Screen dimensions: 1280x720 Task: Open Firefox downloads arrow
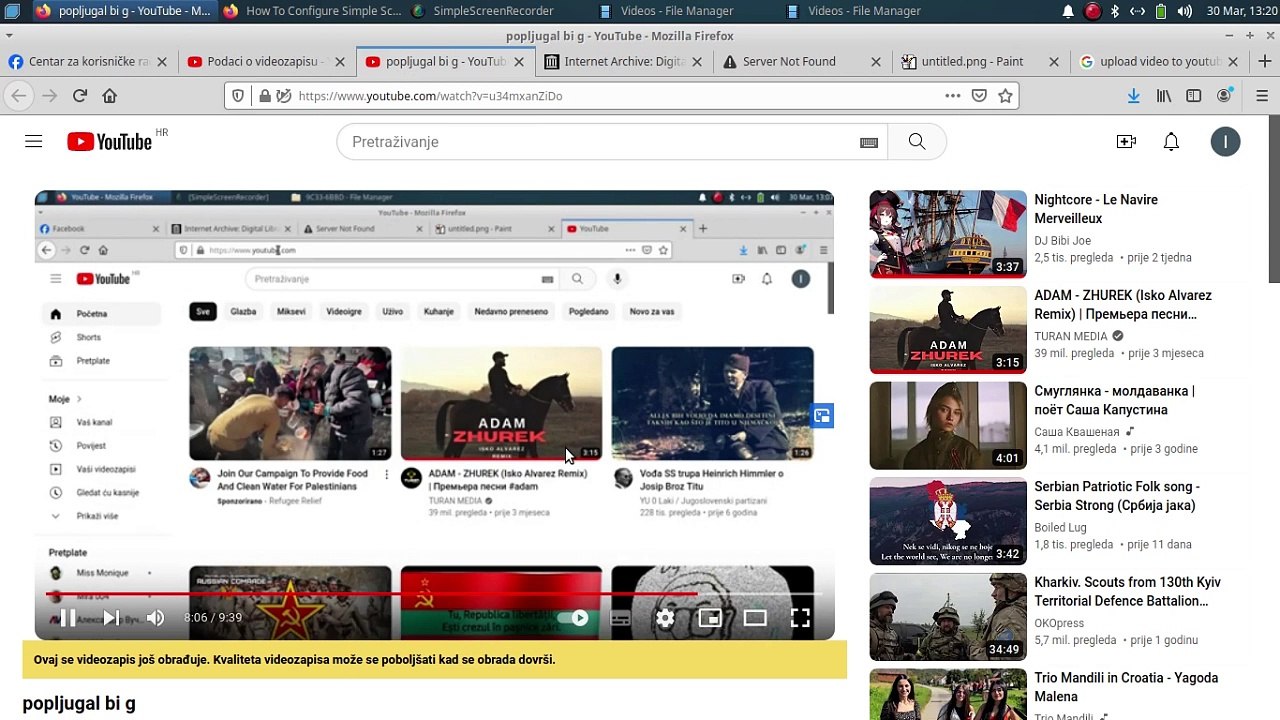point(1133,96)
